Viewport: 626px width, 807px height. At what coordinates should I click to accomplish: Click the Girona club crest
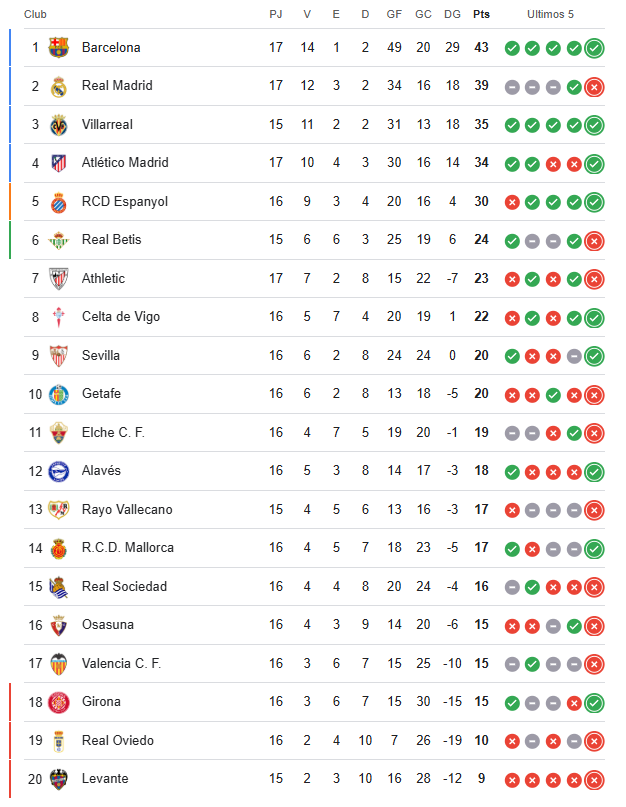[58, 702]
